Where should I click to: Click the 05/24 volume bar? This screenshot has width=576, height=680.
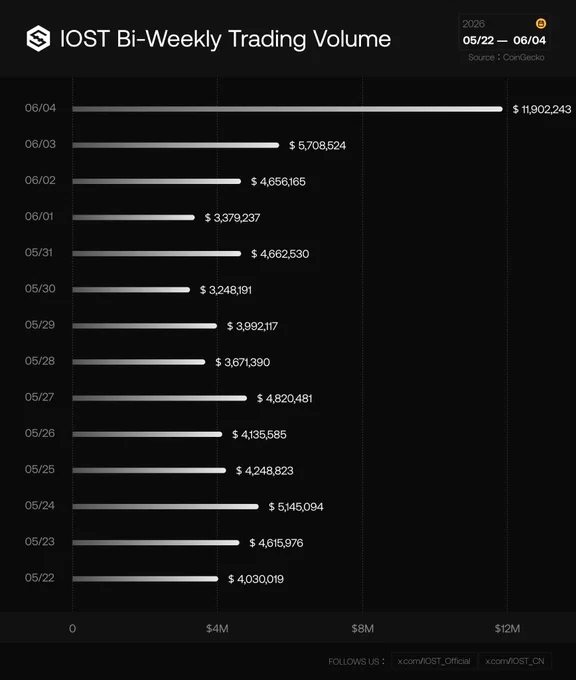pos(166,506)
